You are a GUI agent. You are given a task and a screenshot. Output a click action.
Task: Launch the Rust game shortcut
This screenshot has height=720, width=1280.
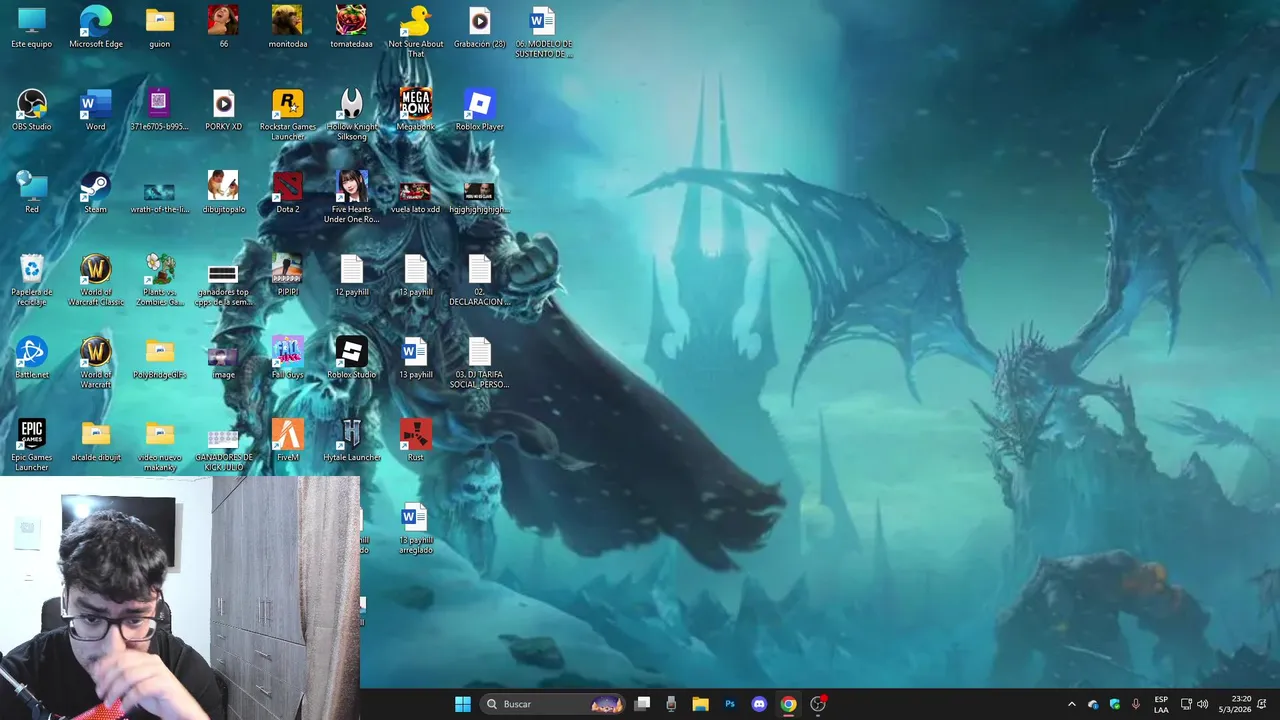point(415,441)
